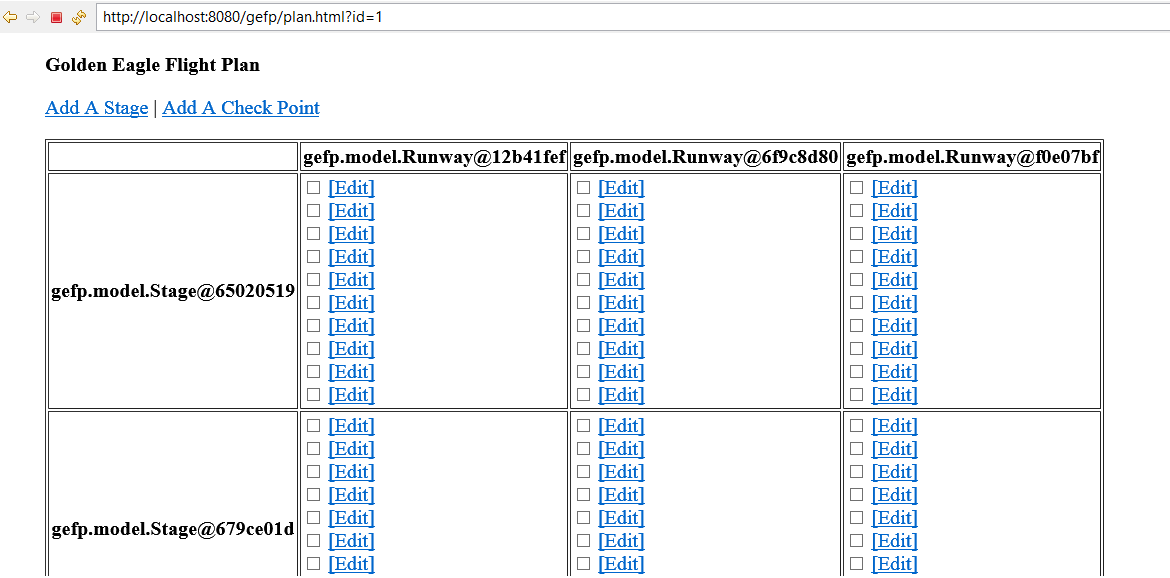Image resolution: width=1170 pixels, height=578 pixels.
Task: Check first checkbox under Runway@f0e07bf for Stage@679ce01d
Action: coord(857,426)
